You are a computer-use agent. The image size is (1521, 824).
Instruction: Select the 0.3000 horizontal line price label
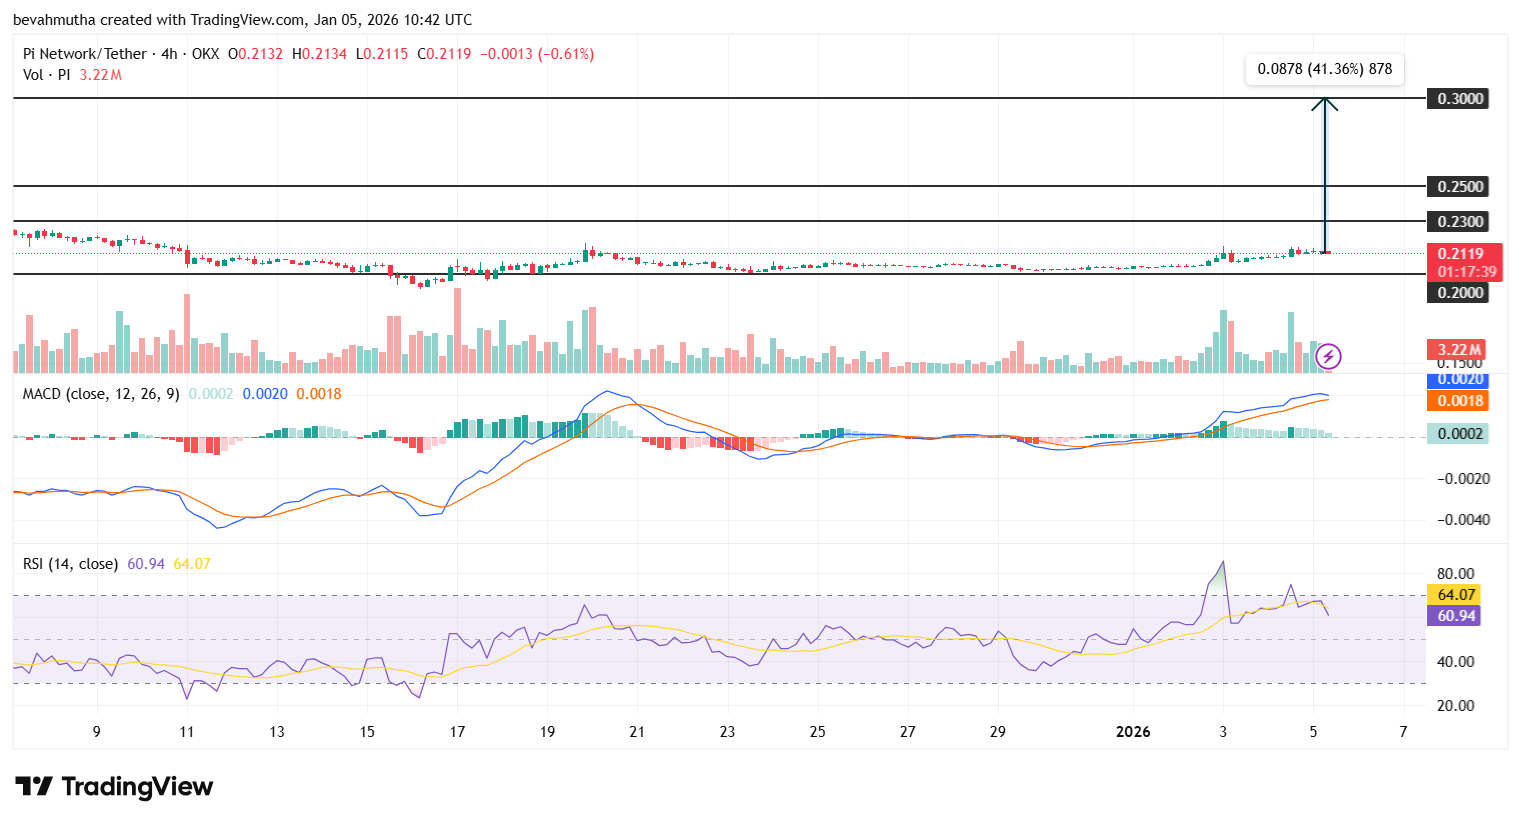tap(1460, 99)
